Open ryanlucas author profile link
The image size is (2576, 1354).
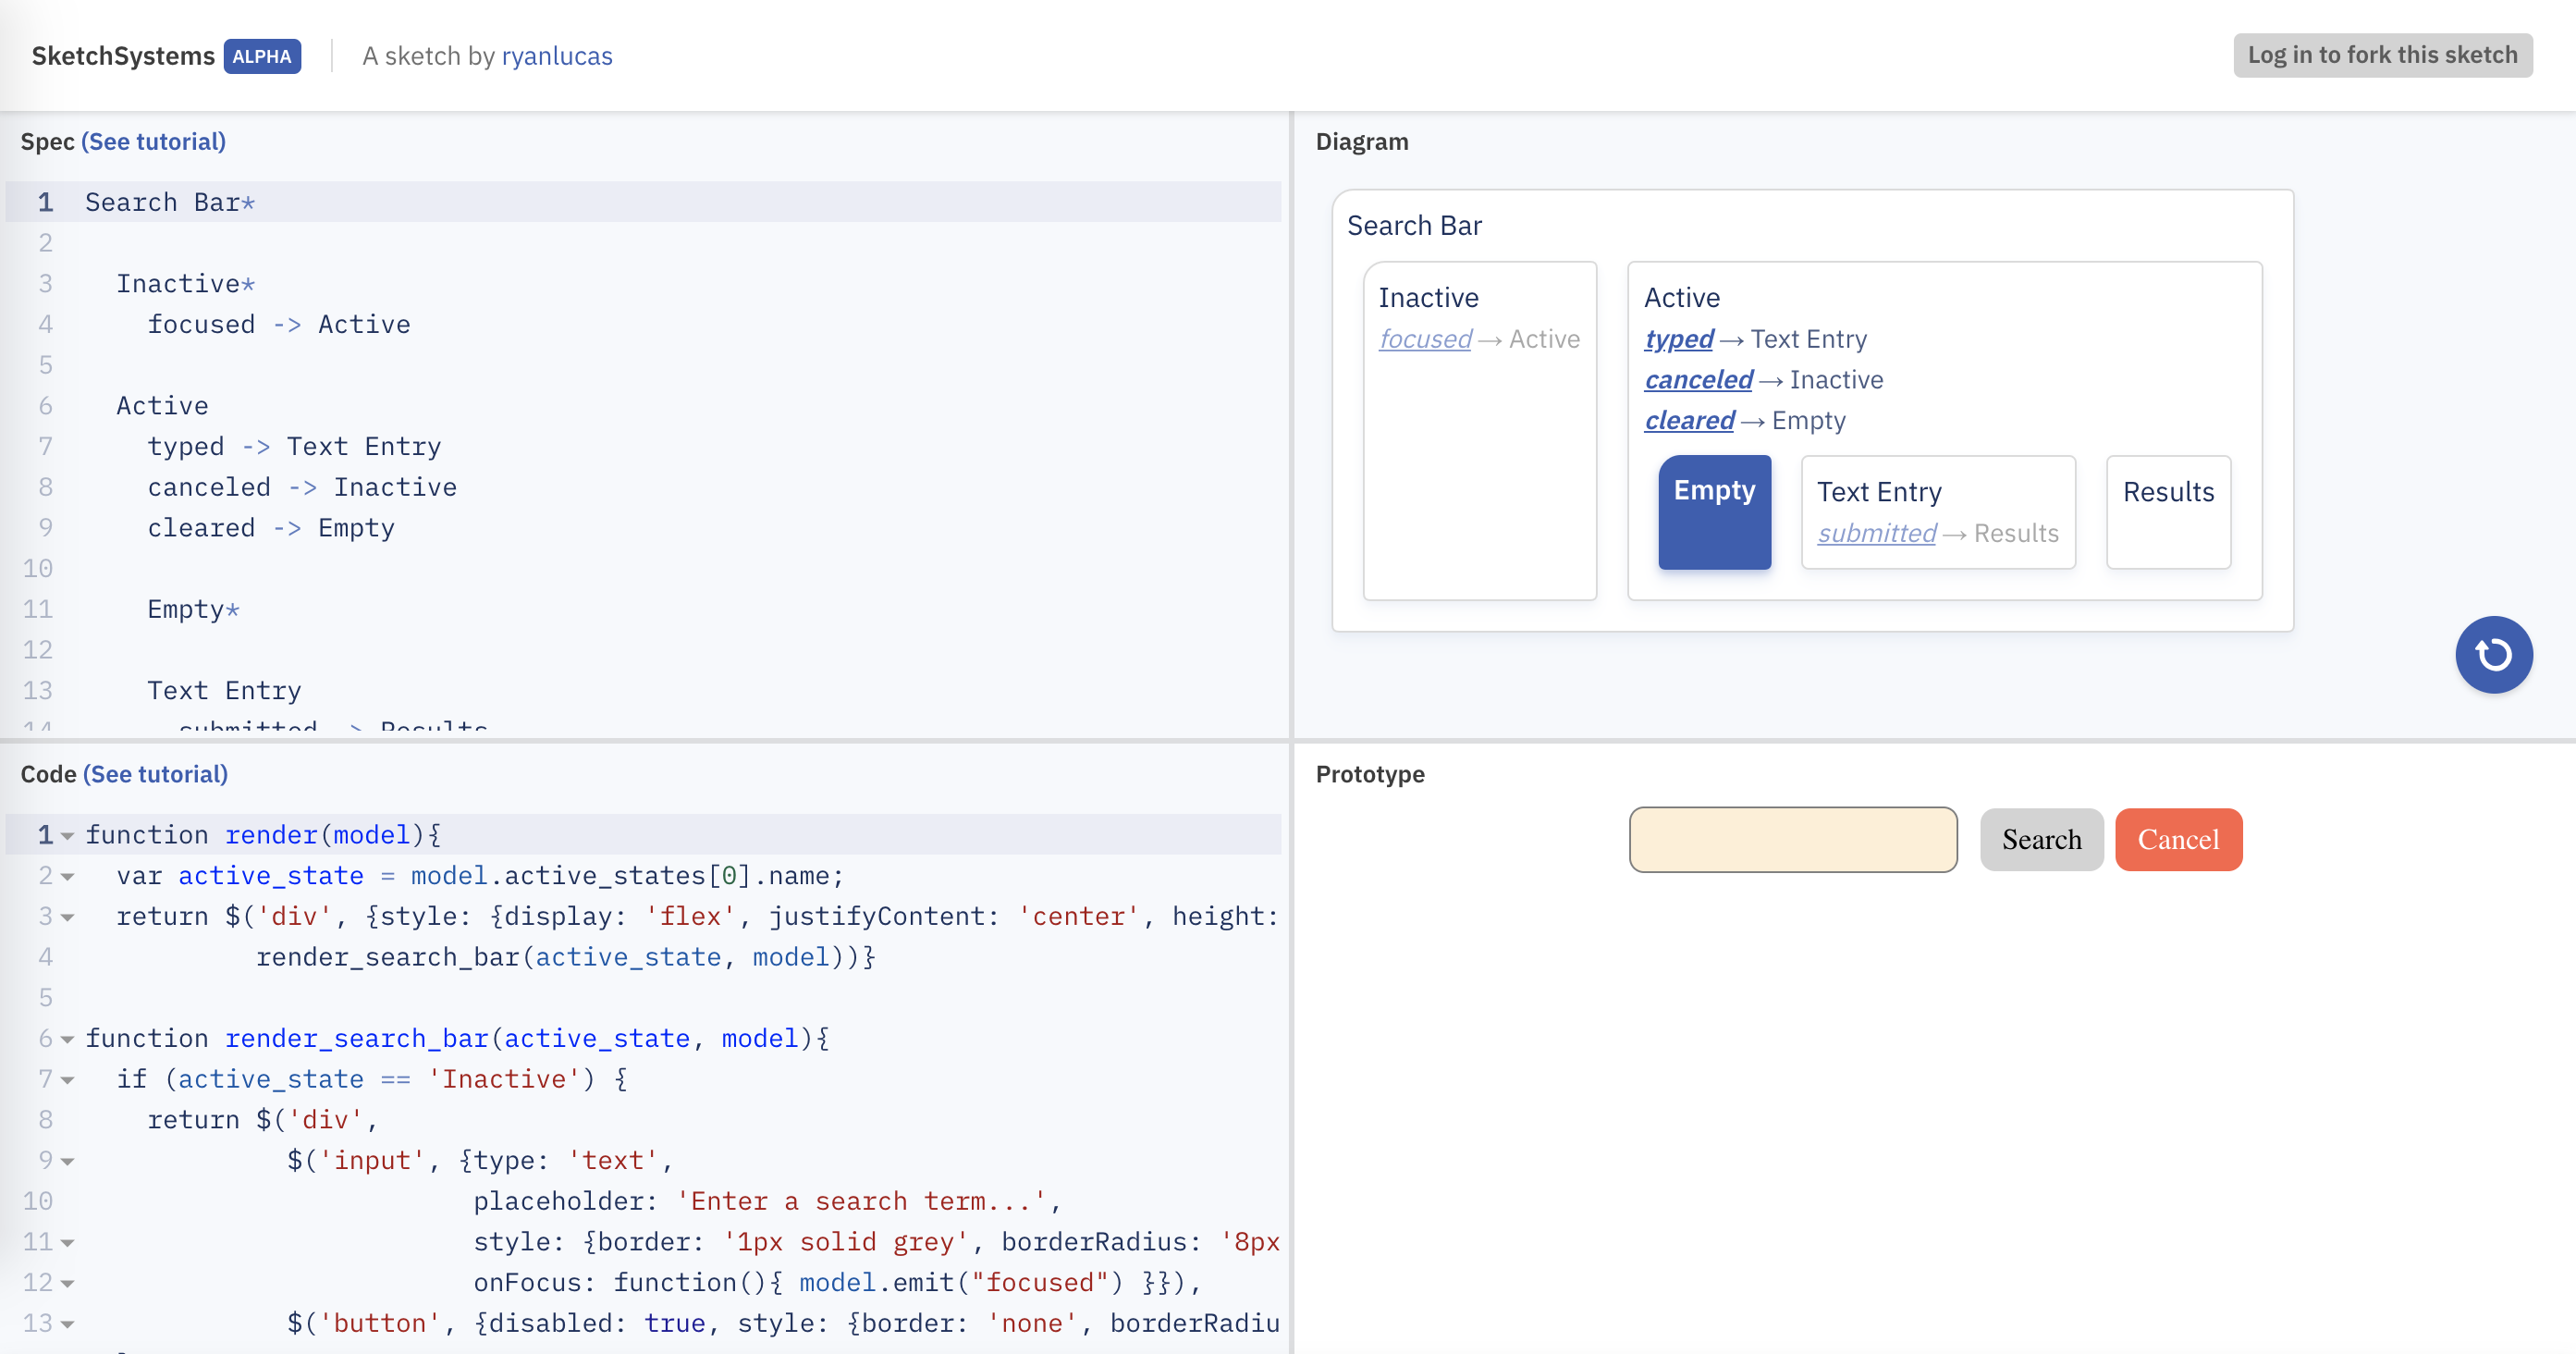coord(556,56)
